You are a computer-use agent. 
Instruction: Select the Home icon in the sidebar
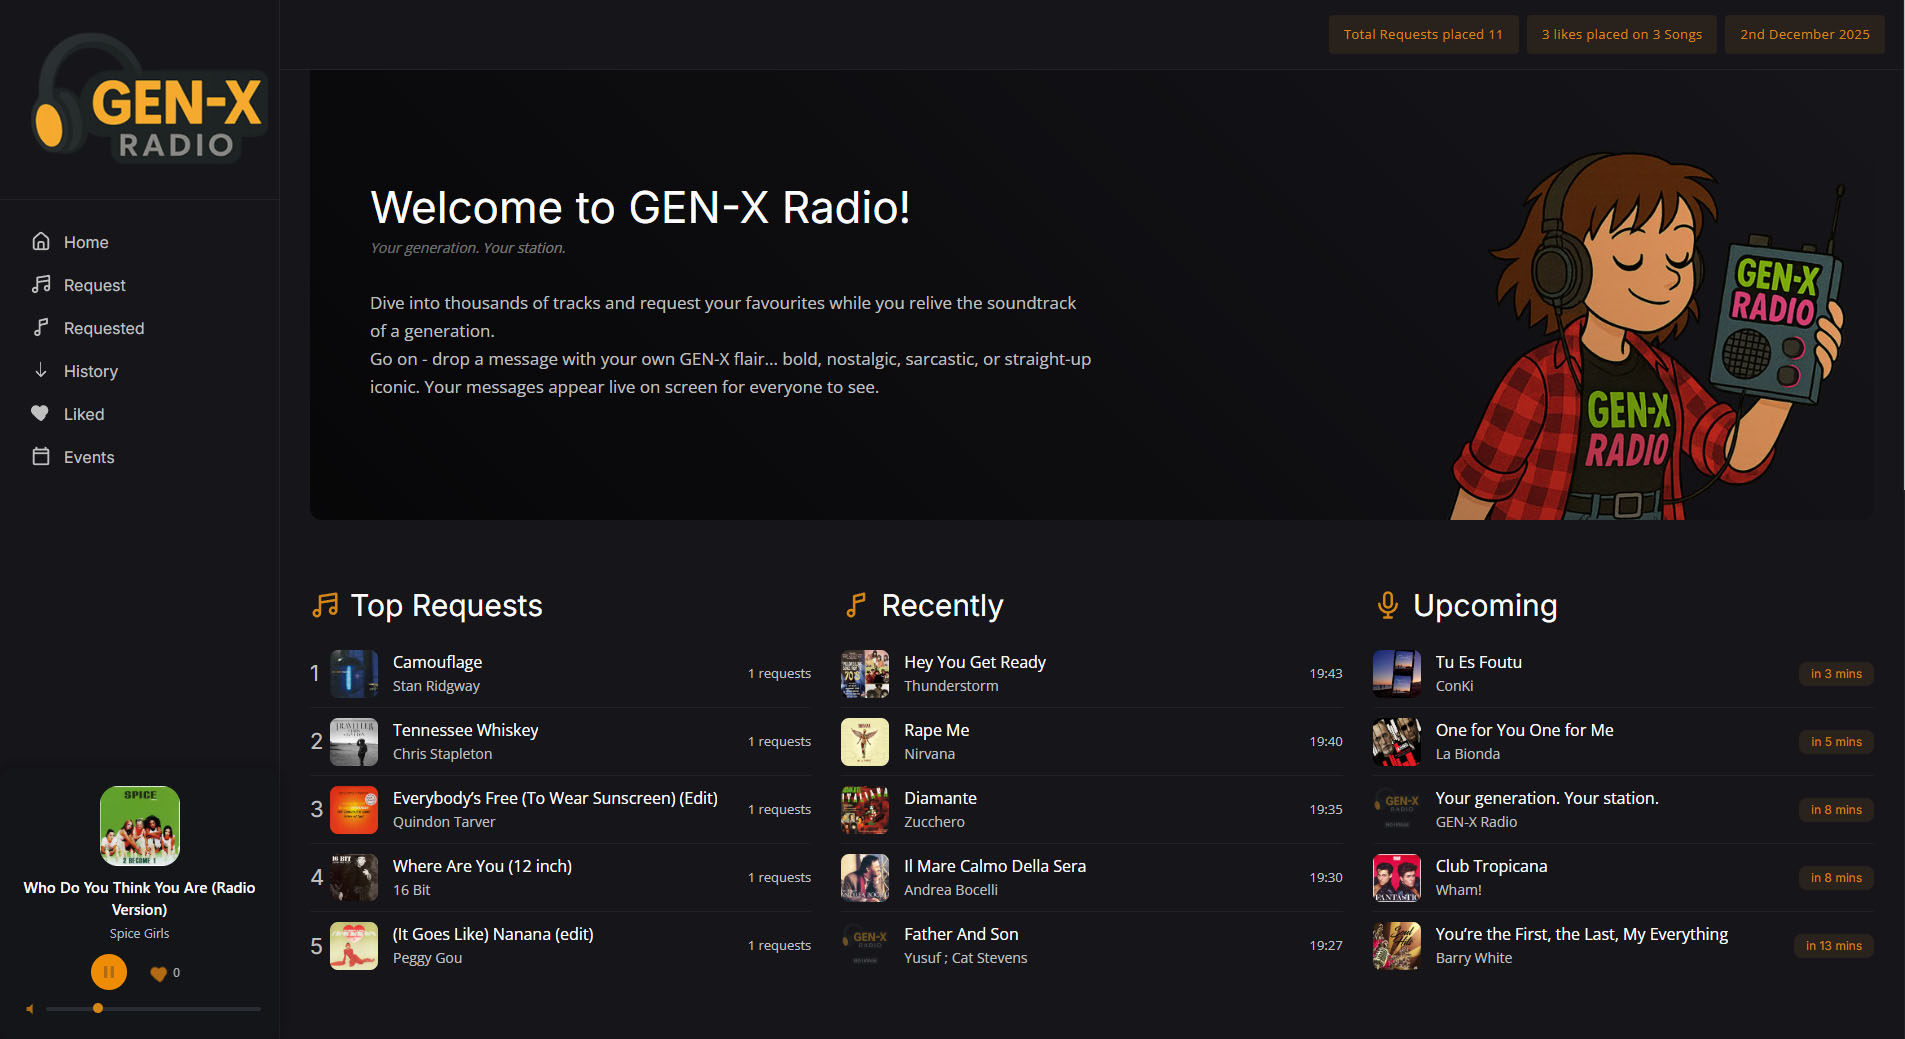click(41, 241)
